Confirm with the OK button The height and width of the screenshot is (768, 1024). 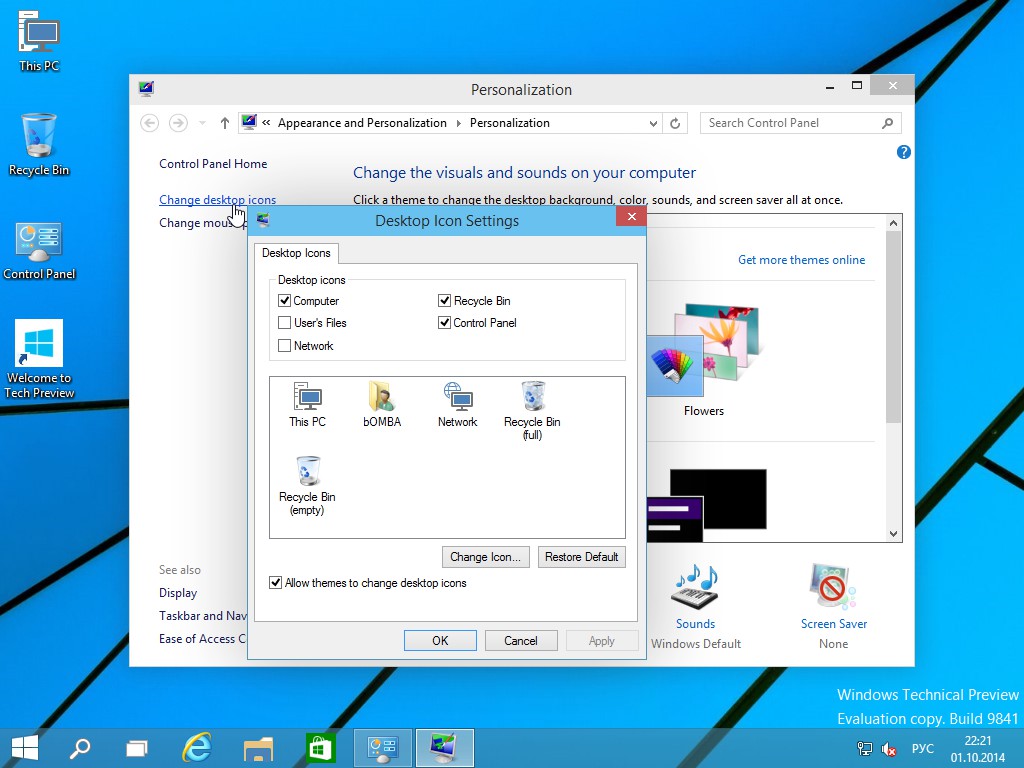[x=440, y=641]
